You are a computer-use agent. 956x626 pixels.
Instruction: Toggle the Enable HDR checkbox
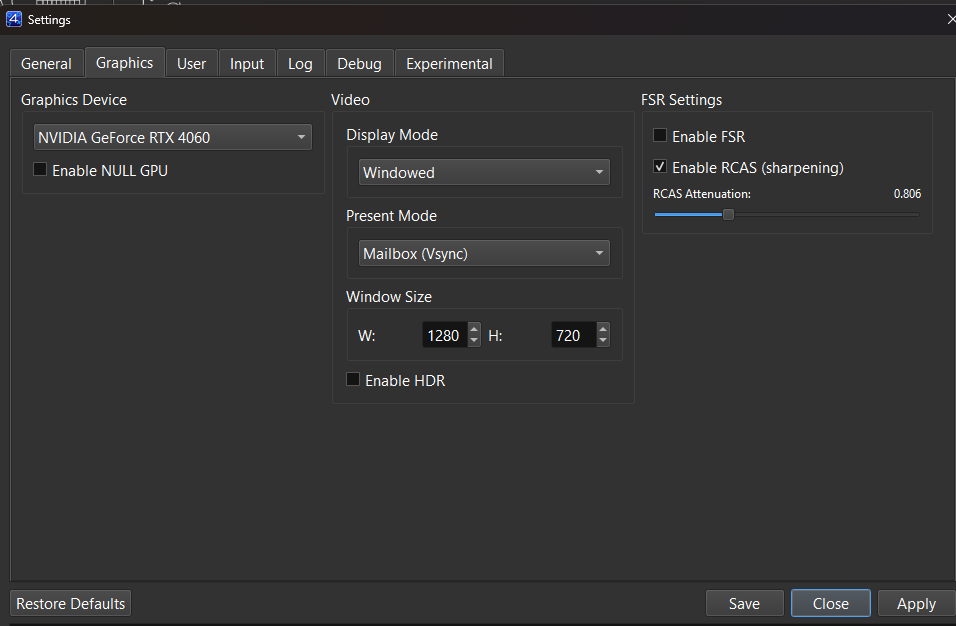click(353, 379)
